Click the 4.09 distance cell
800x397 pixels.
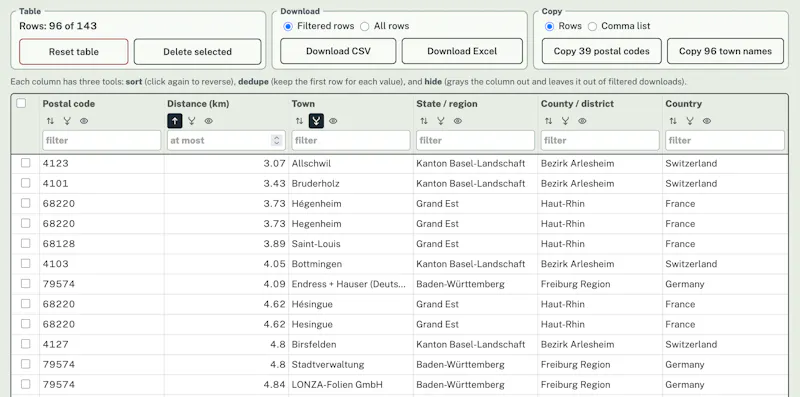(226, 284)
